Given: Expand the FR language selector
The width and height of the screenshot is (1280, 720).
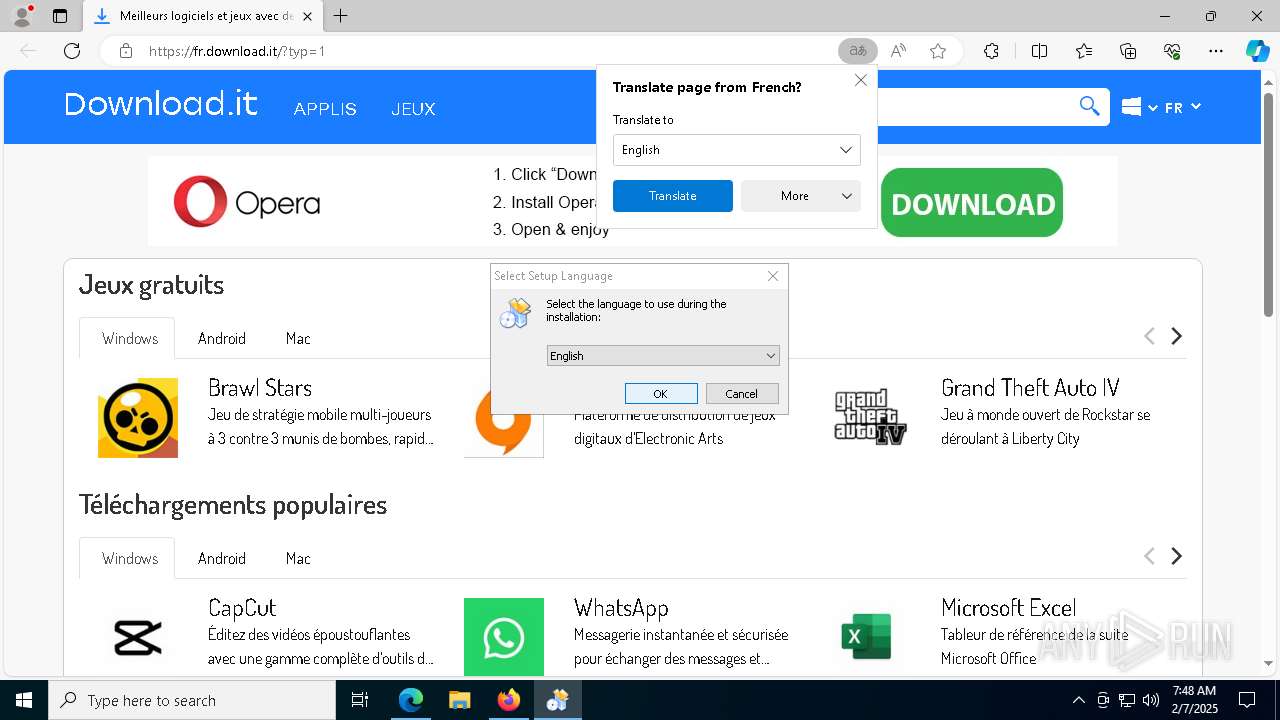Looking at the screenshot, I should pos(1183,107).
